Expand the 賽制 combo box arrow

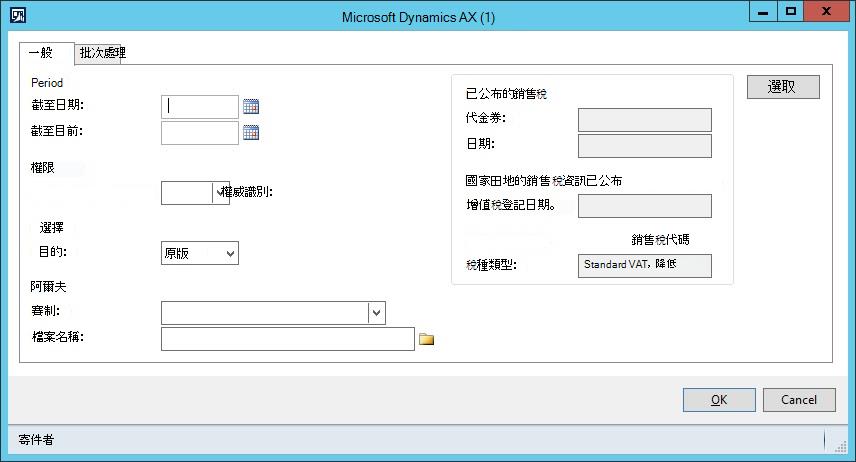[x=377, y=313]
